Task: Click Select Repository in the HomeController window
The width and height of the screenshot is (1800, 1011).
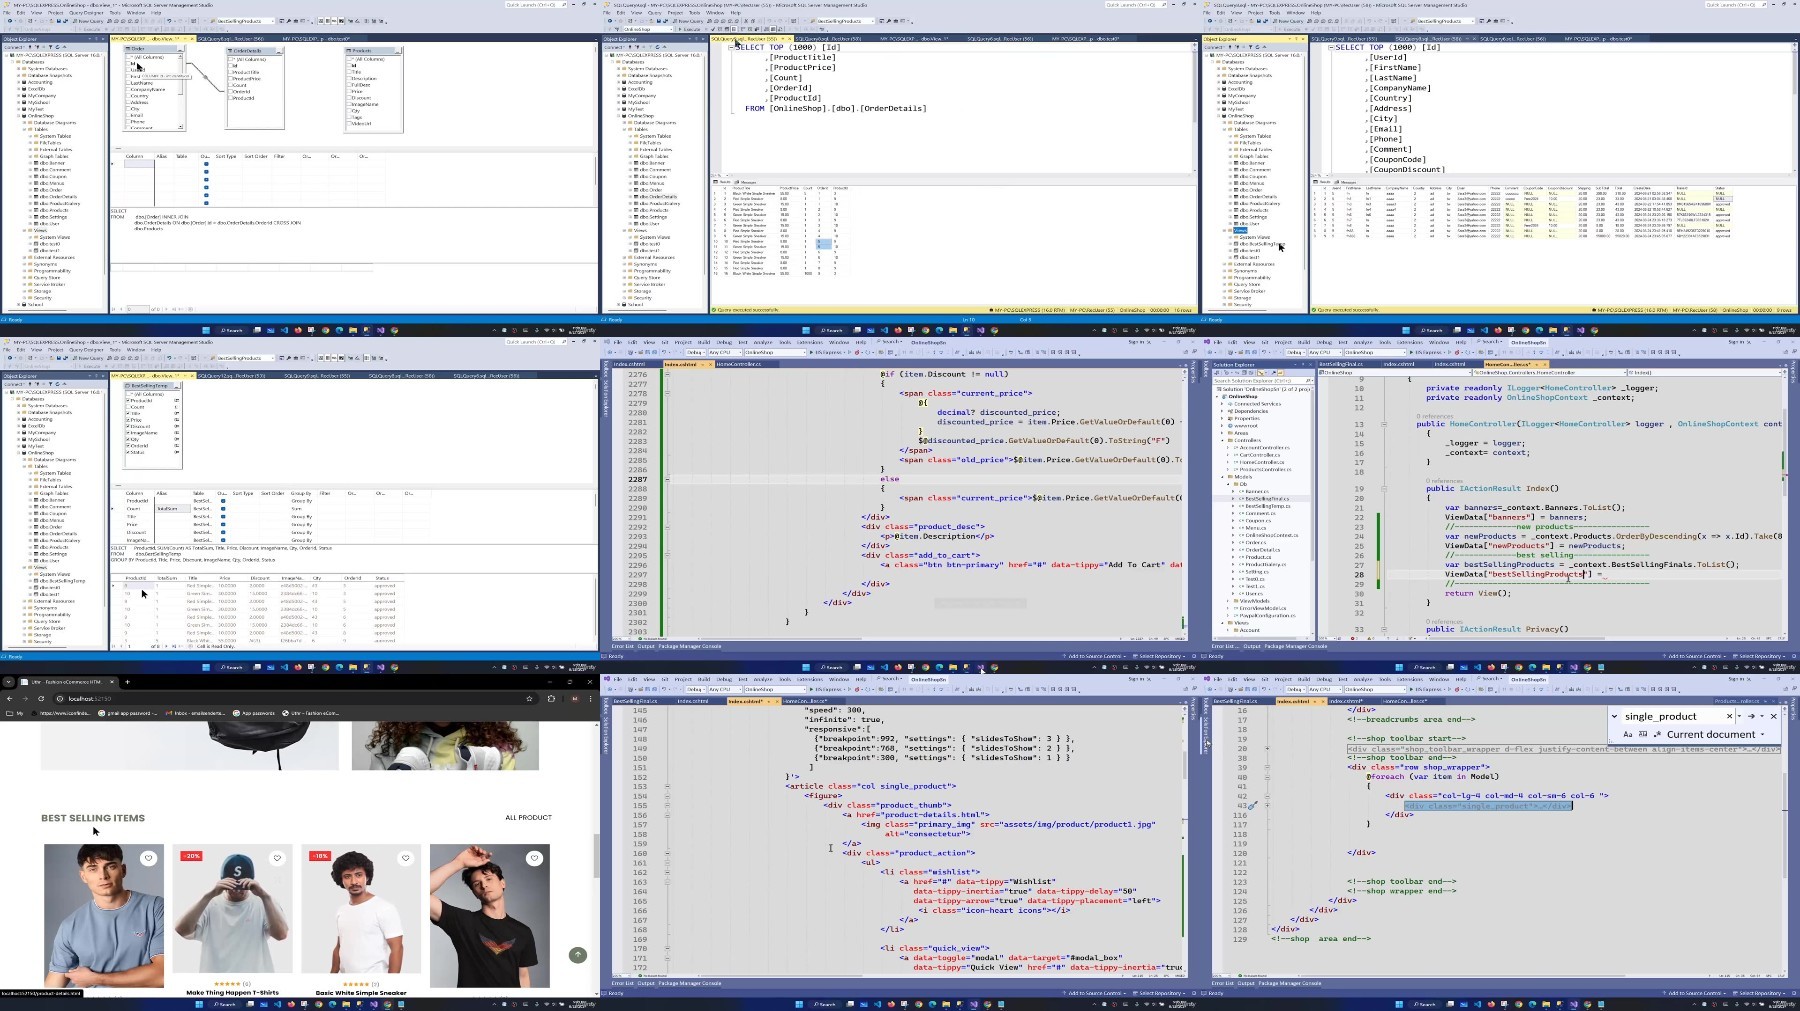Action: click(x=1759, y=656)
